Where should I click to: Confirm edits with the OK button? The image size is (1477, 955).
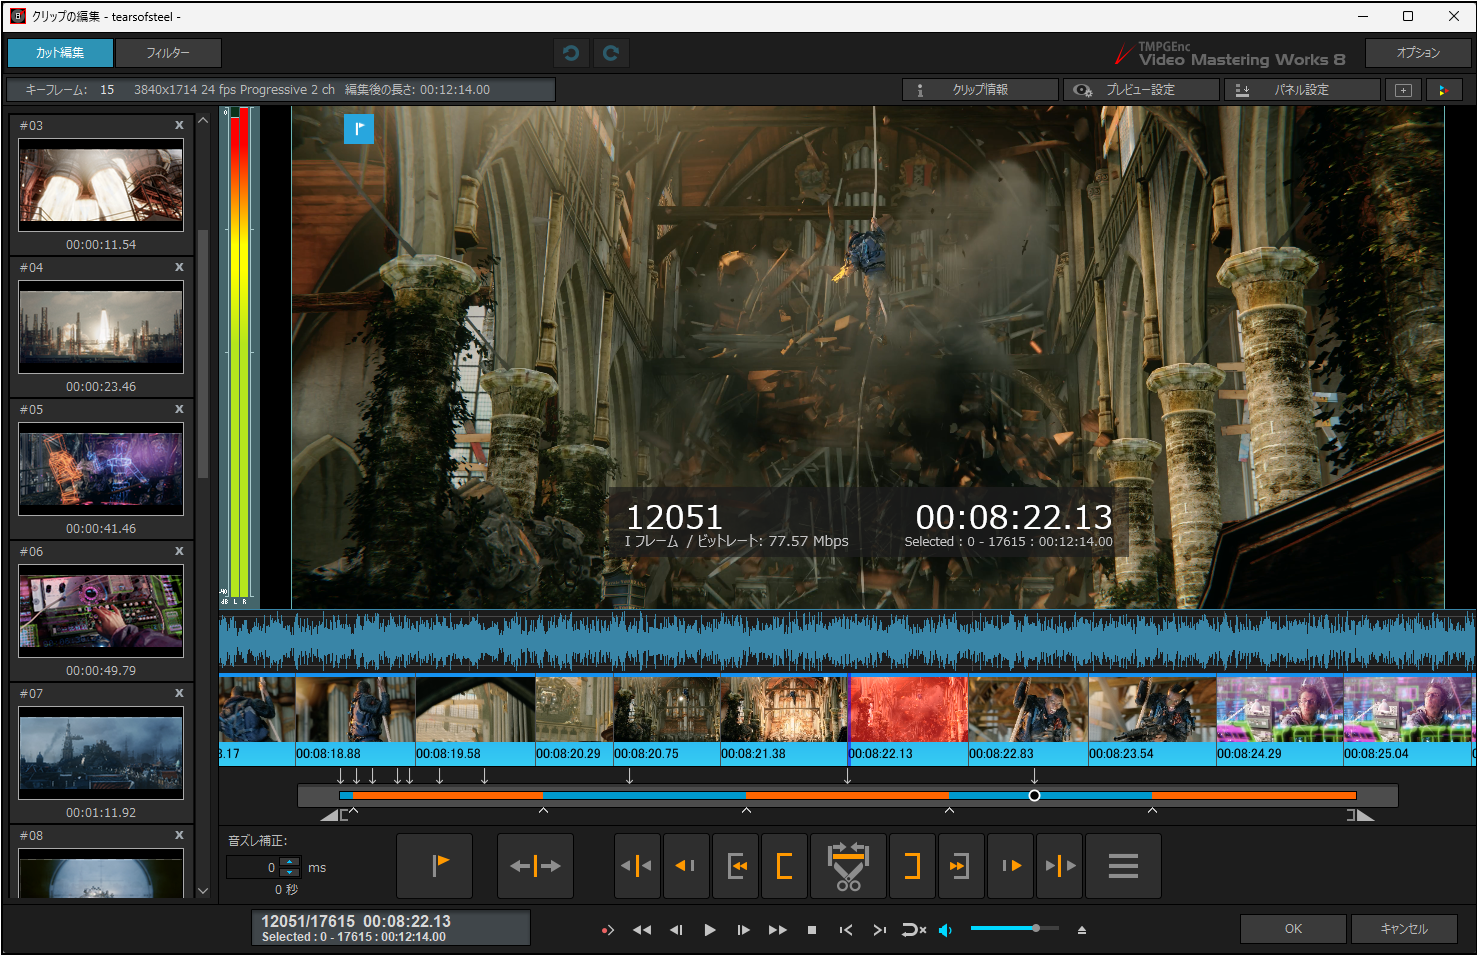pos(1292,928)
